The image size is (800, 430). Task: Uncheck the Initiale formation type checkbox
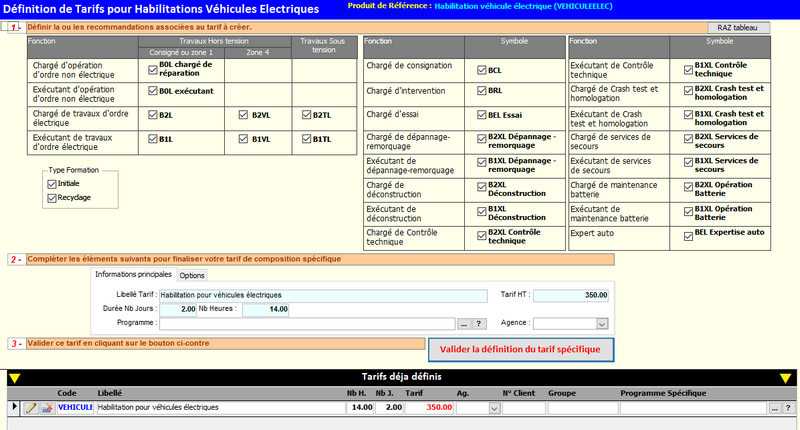click(52, 184)
